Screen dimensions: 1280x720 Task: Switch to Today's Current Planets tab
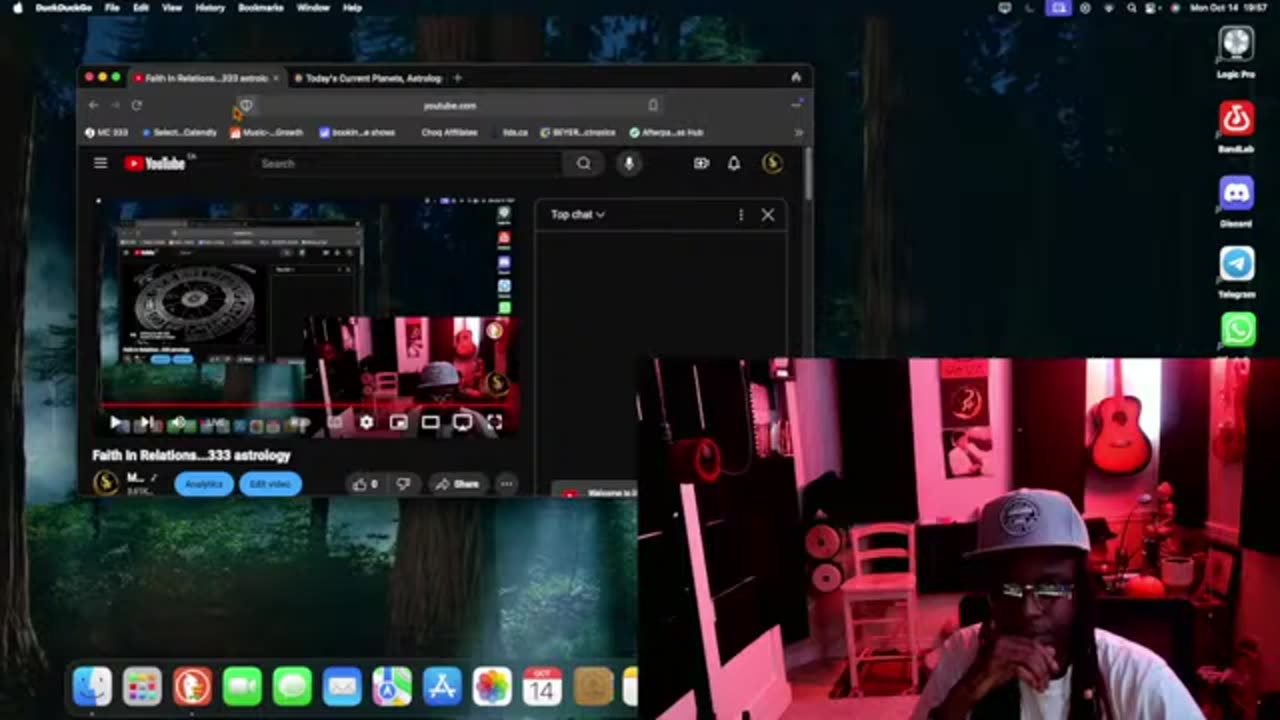tap(370, 77)
